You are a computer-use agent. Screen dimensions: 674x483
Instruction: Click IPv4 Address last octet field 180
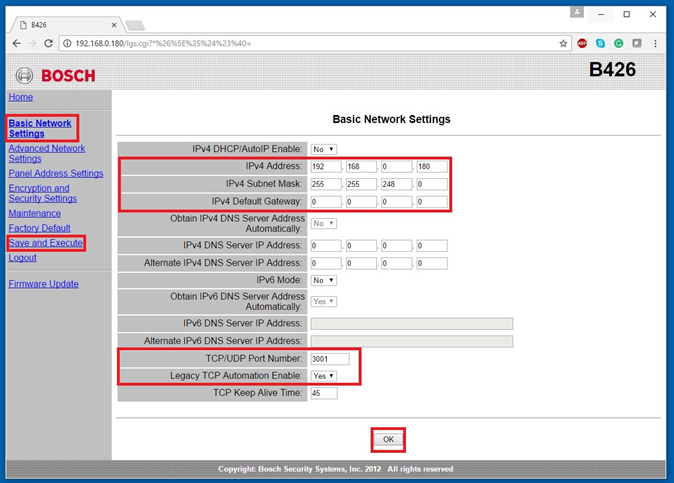tap(432, 166)
